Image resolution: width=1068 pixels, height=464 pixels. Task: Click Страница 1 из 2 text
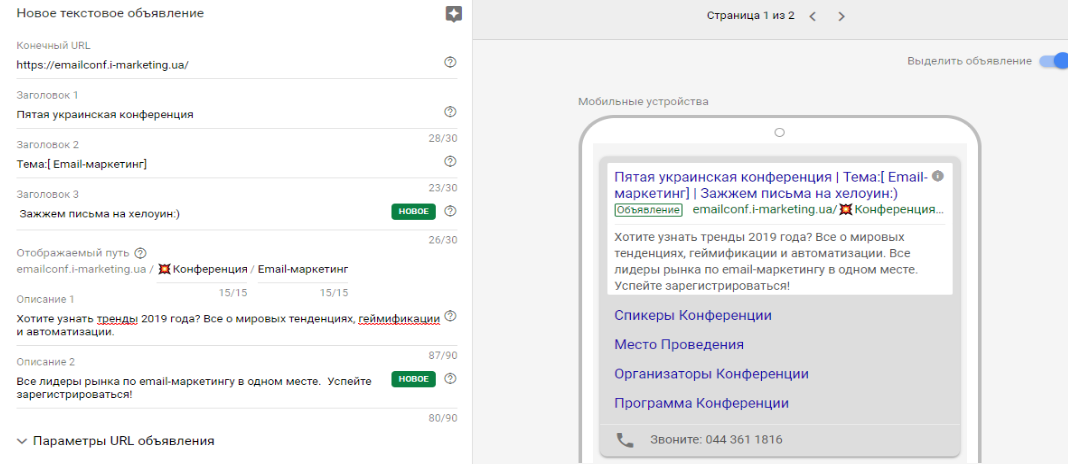[x=751, y=16]
